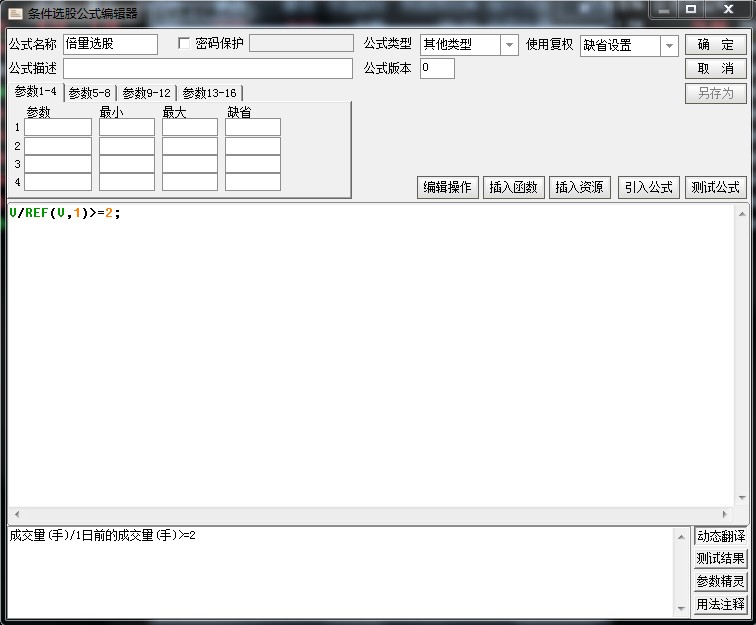
Task: Switch to the 参数1-4 tab
Action: point(36,92)
